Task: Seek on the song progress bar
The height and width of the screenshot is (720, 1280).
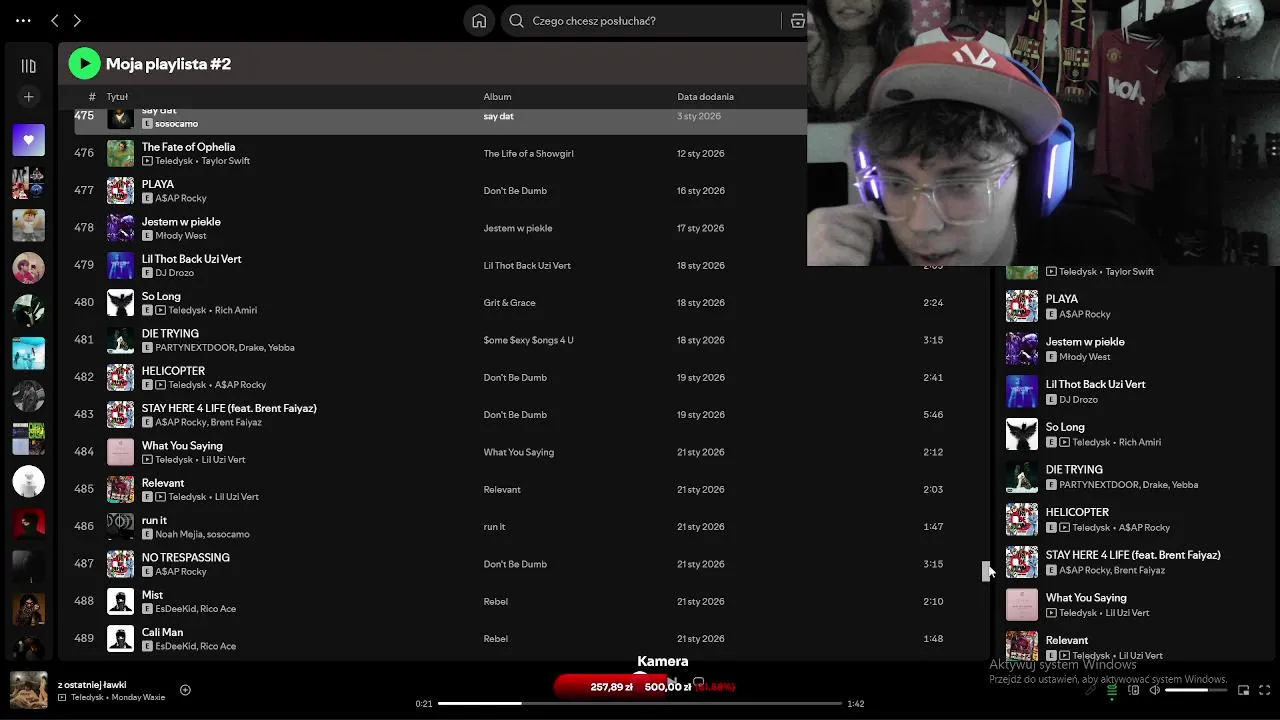Action: click(x=639, y=704)
